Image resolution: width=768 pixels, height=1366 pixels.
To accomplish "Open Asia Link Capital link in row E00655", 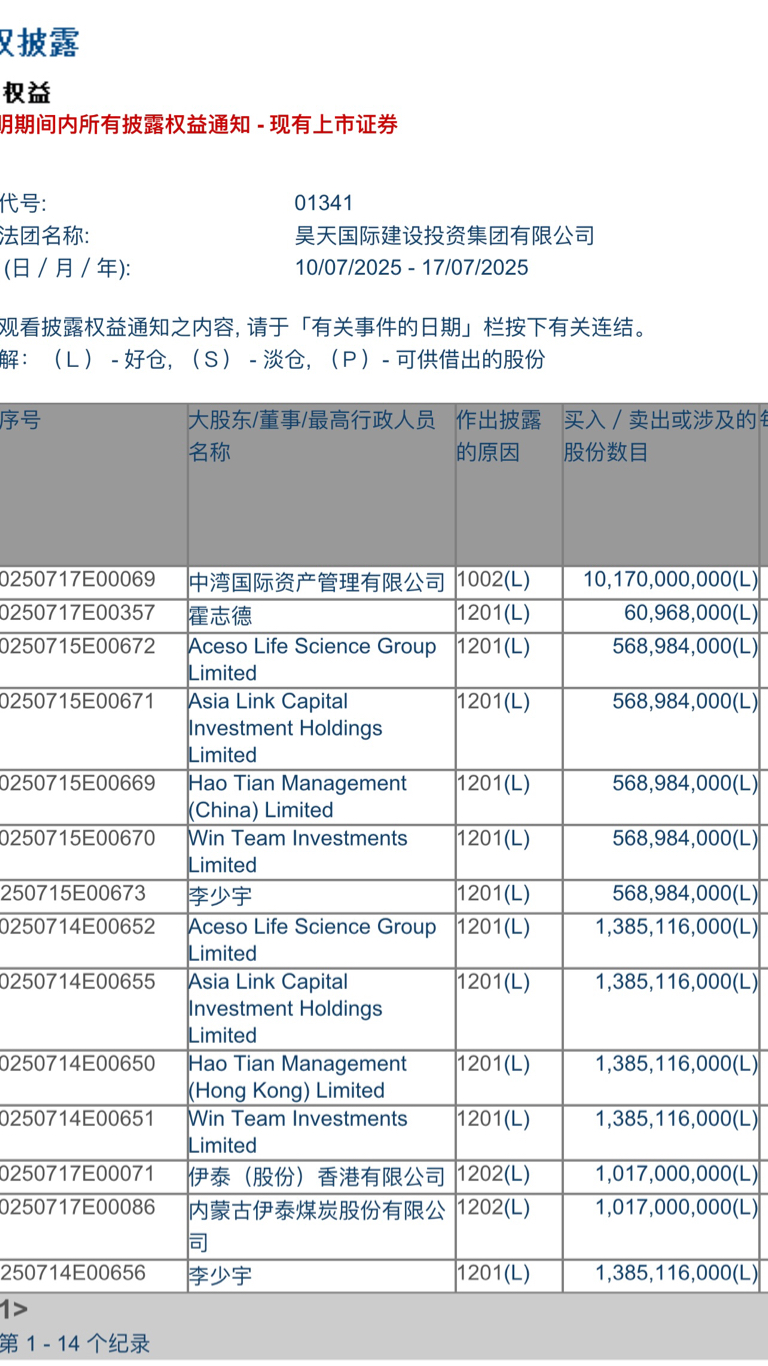I will click(x=286, y=1008).
